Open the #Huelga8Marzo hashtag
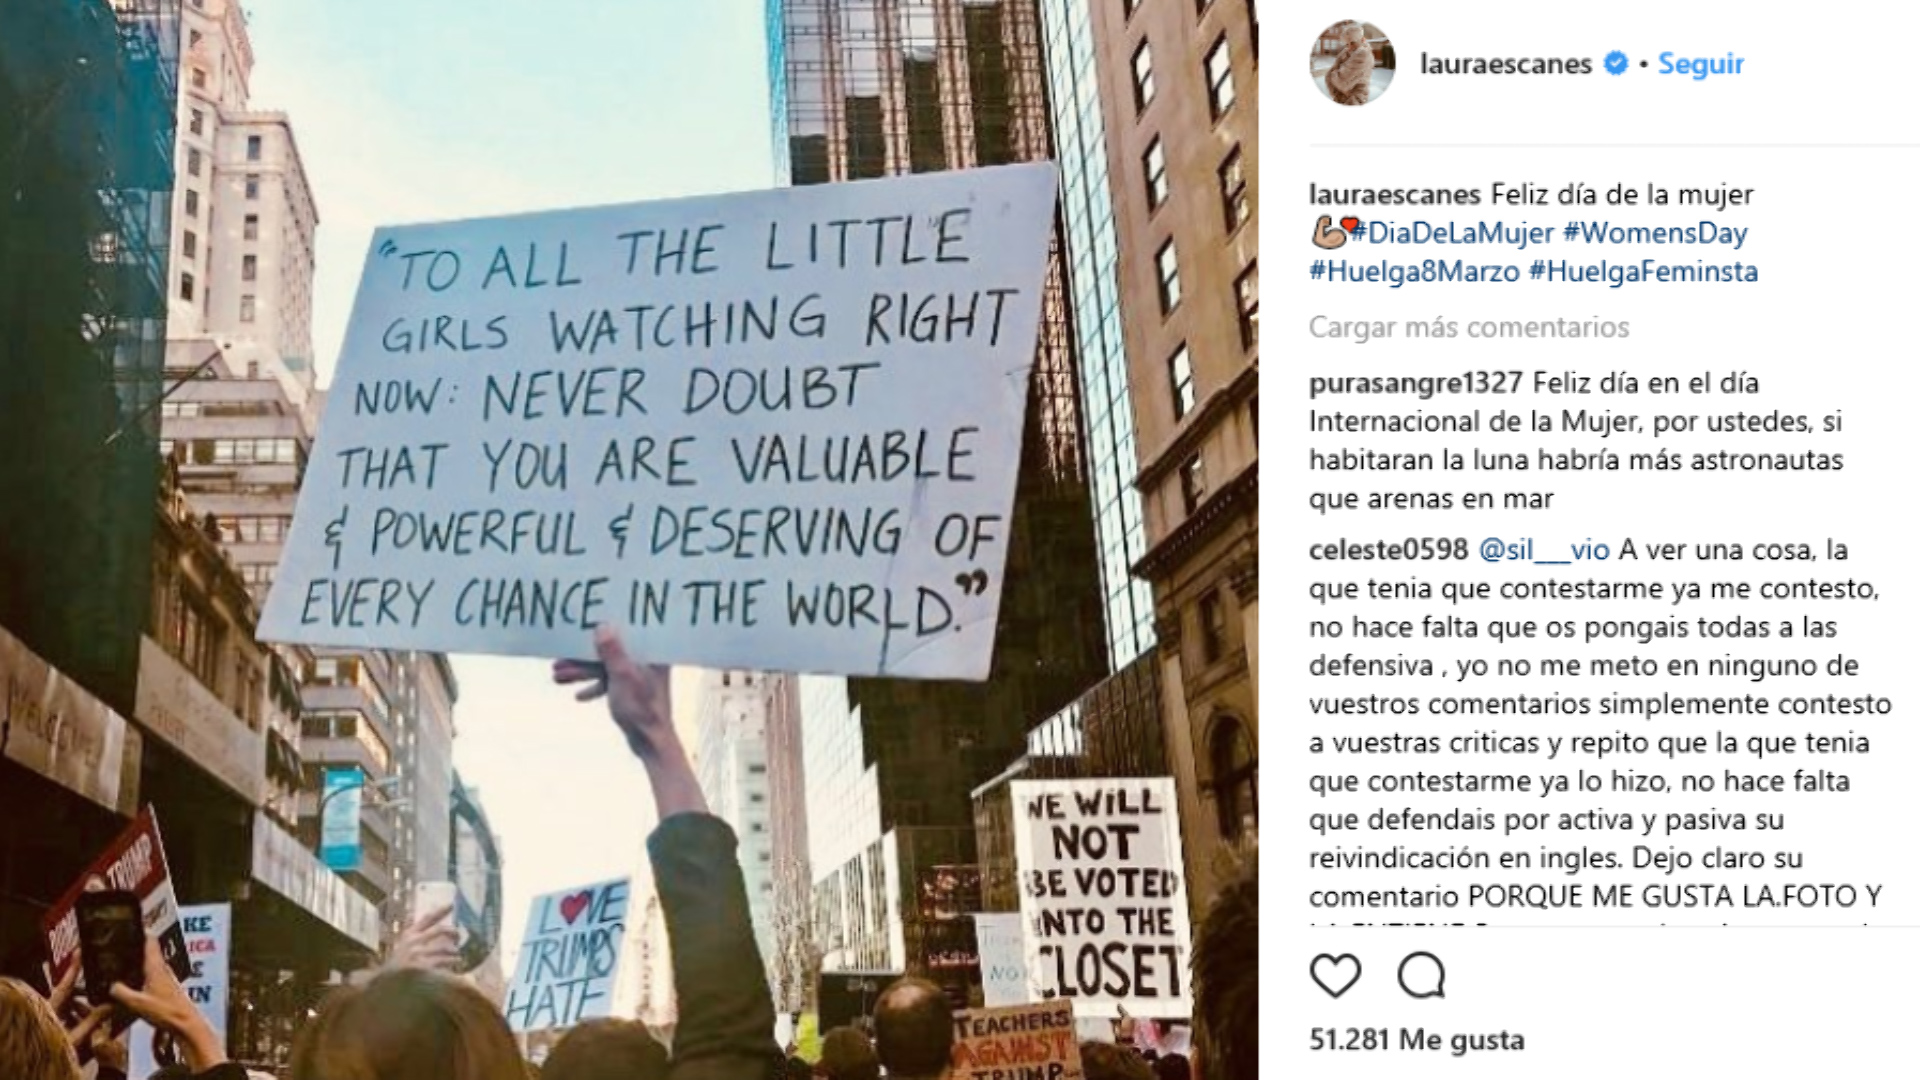 coord(1414,271)
